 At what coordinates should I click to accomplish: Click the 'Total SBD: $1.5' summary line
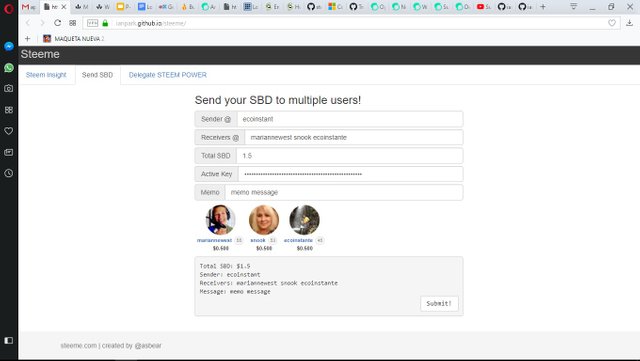[x=225, y=266]
